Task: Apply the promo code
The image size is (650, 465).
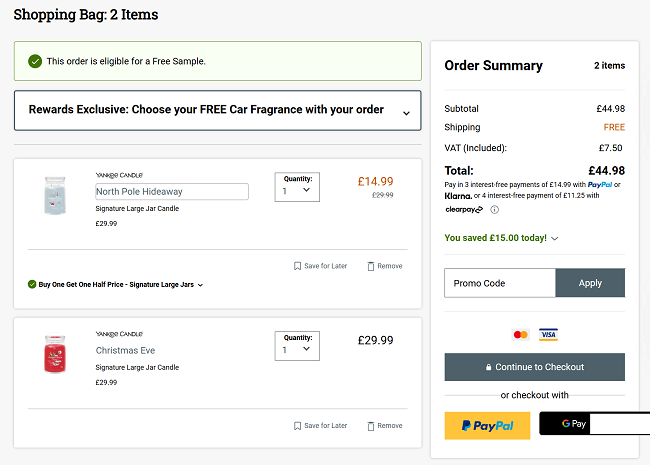Action: [590, 283]
